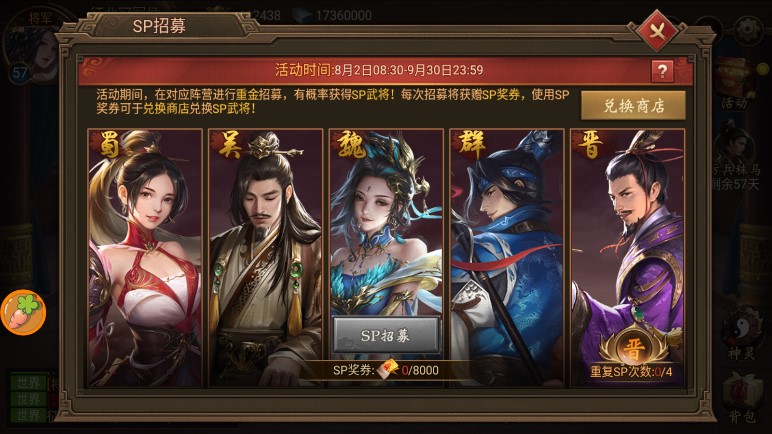
Task: Select the 晋 faction hero card
Action: pyautogui.click(x=628, y=258)
